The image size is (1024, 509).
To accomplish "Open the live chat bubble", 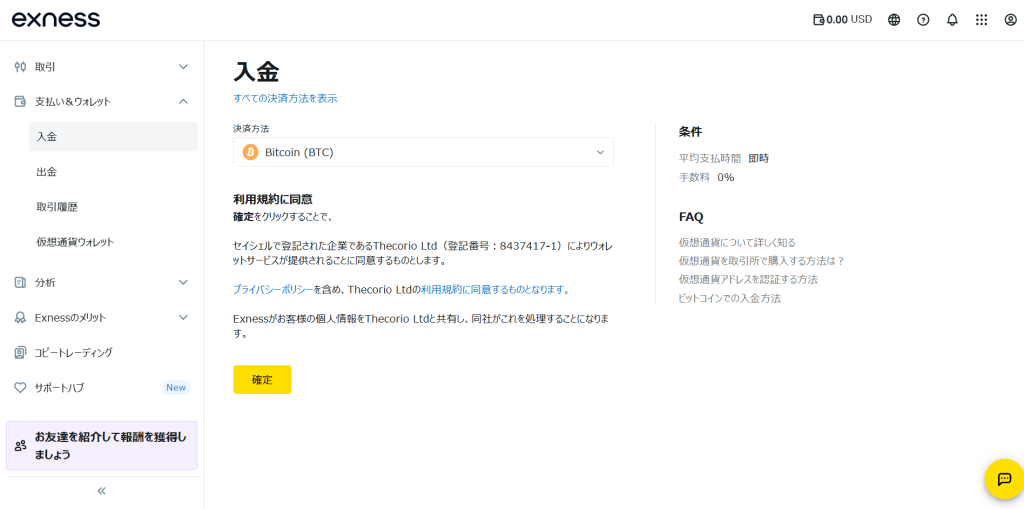I will tap(1004, 479).
